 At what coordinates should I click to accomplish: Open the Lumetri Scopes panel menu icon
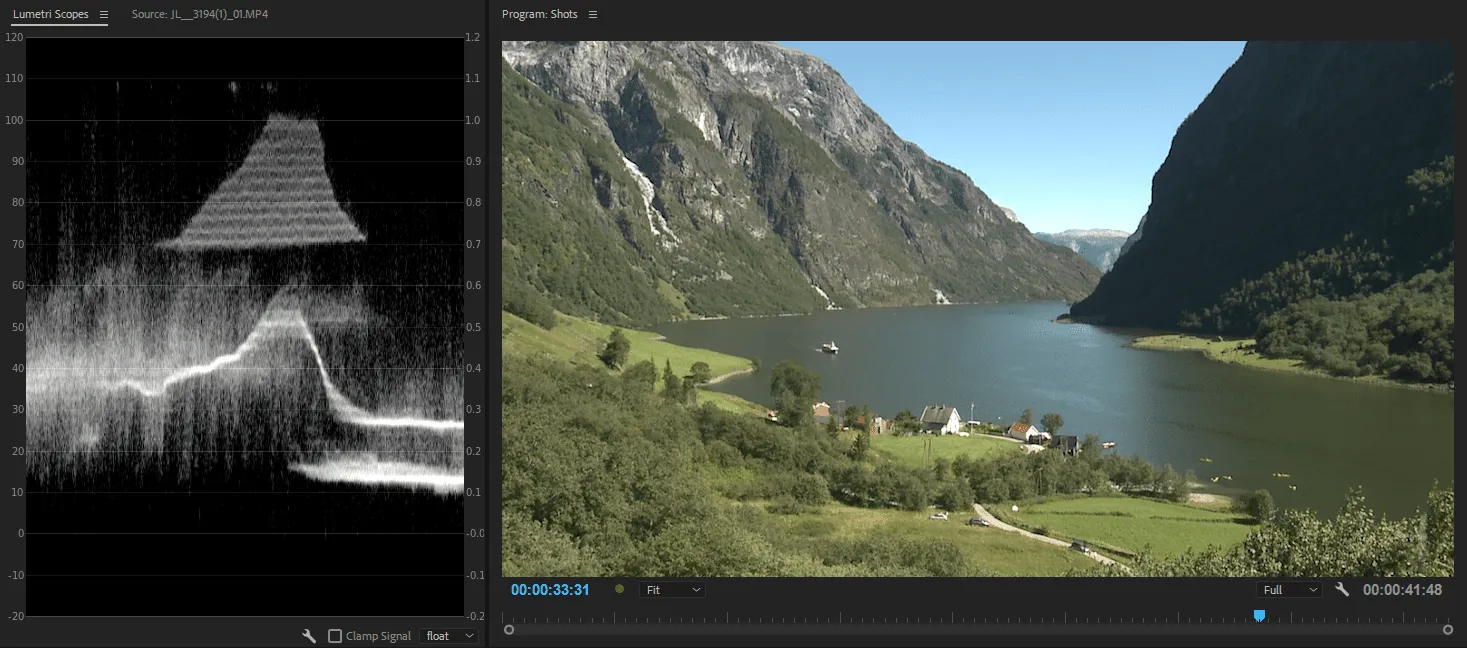pyautogui.click(x=103, y=15)
